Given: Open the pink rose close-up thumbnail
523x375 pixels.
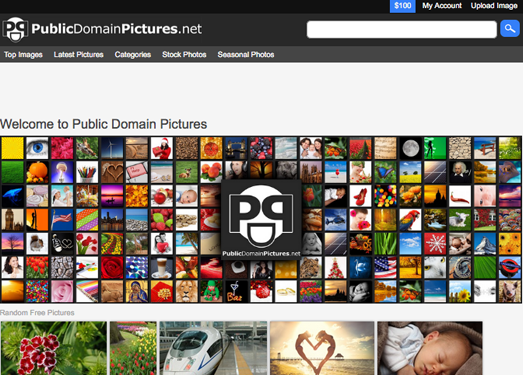Looking at the screenshot, I should tap(62, 292).
